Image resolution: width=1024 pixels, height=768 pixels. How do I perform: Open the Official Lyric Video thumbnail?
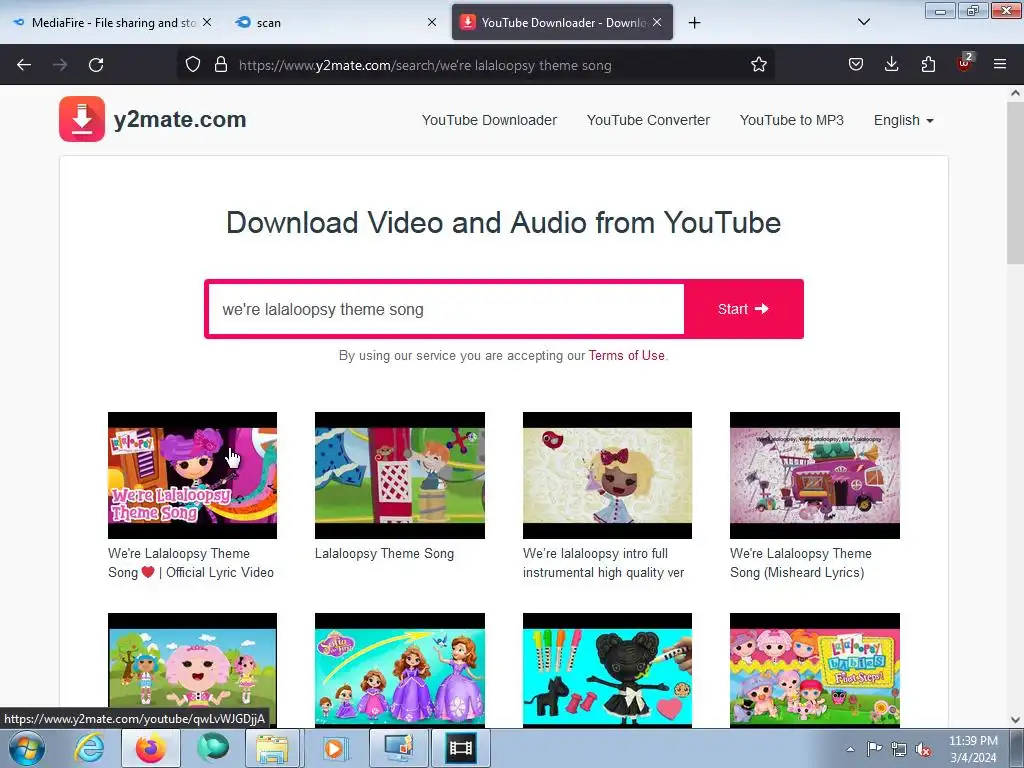pyautogui.click(x=192, y=475)
